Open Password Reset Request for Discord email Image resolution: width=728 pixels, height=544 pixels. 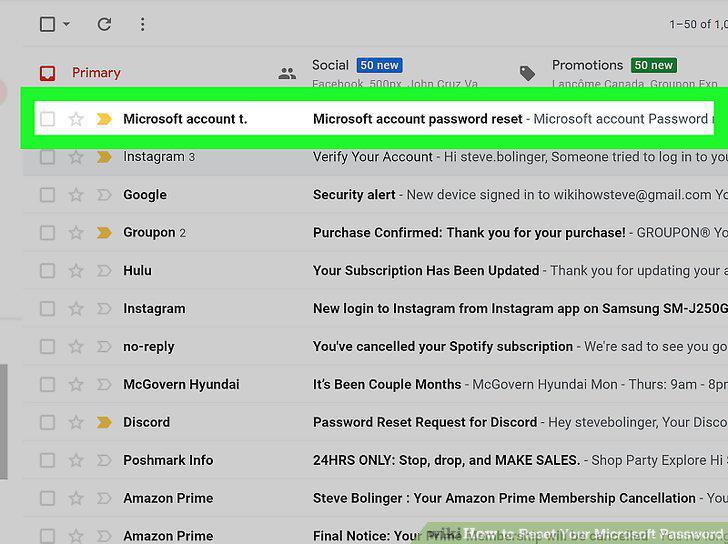point(375,422)
